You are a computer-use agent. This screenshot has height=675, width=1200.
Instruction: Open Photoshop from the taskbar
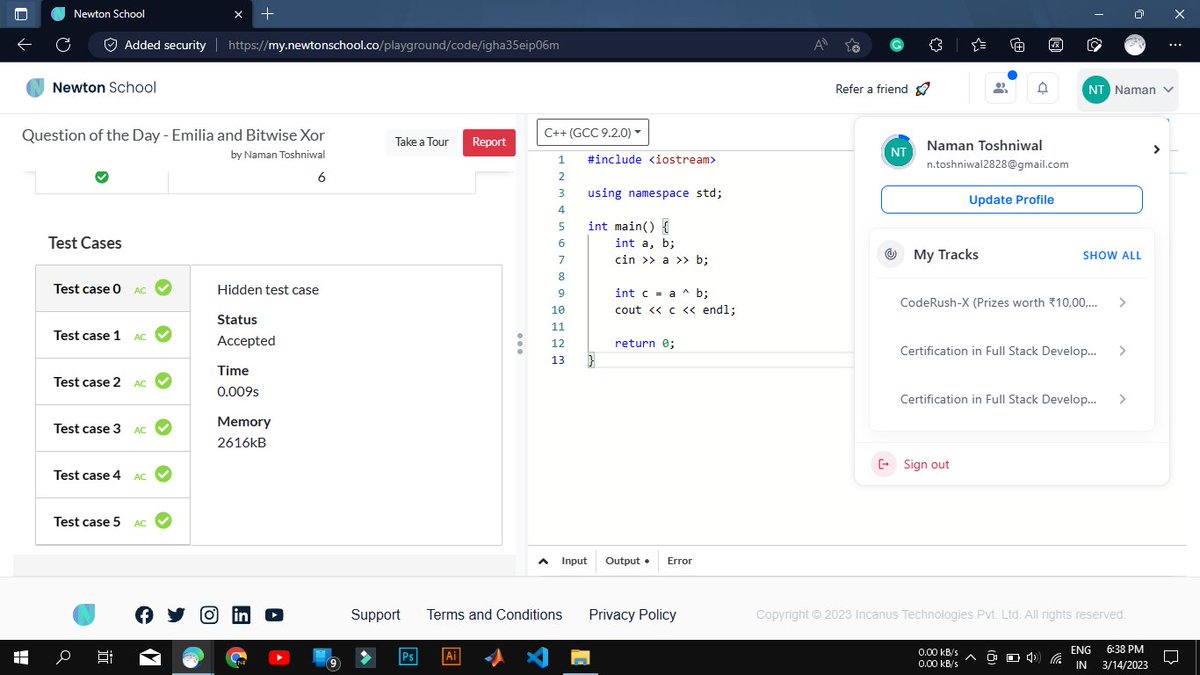(408, 657)
